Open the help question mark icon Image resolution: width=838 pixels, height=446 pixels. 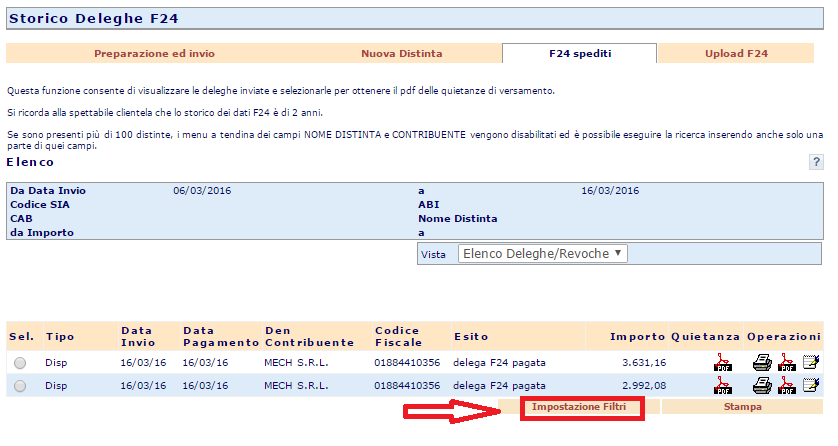(x=816, y=162)
